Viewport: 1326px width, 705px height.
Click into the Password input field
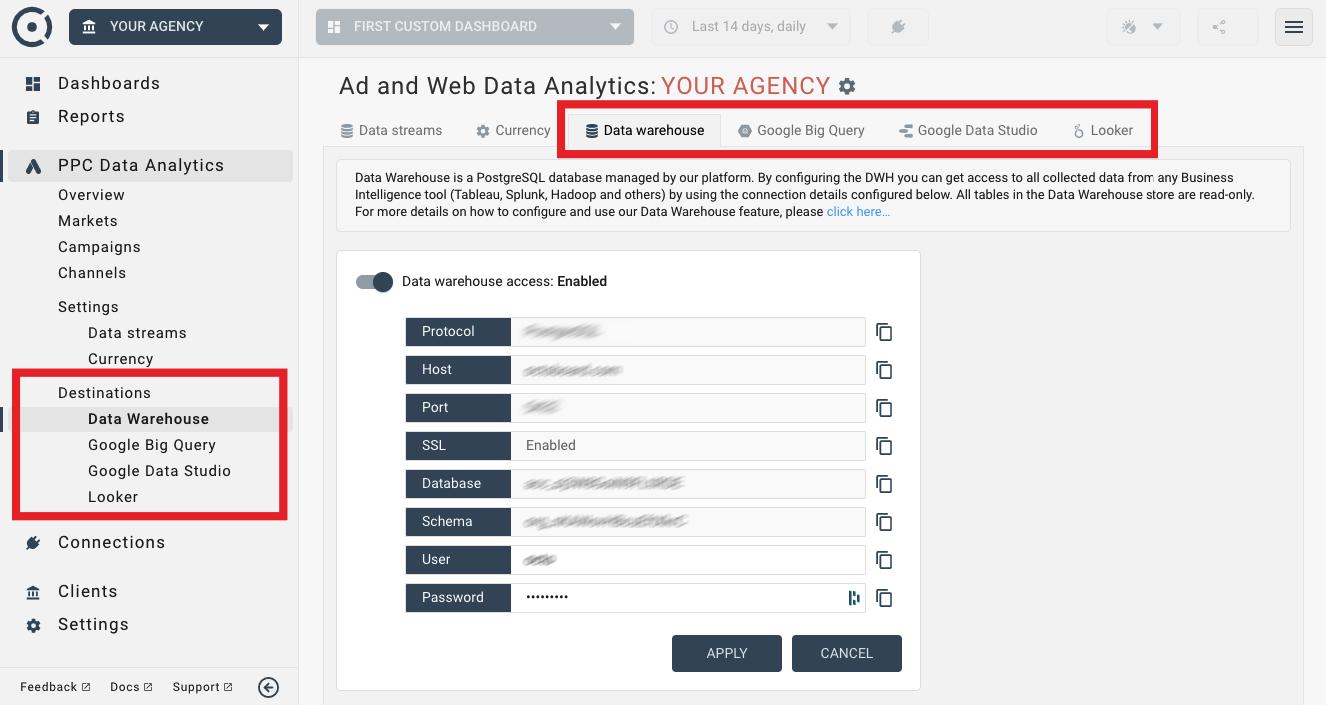(x=688, y=598)
